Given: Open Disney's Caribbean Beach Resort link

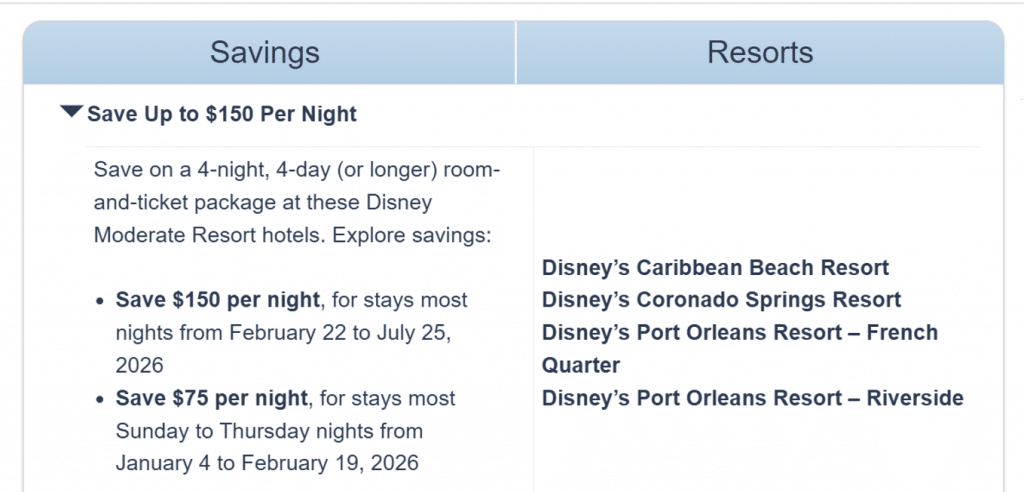Looking at the screenshot, I should tap(715, 268).
